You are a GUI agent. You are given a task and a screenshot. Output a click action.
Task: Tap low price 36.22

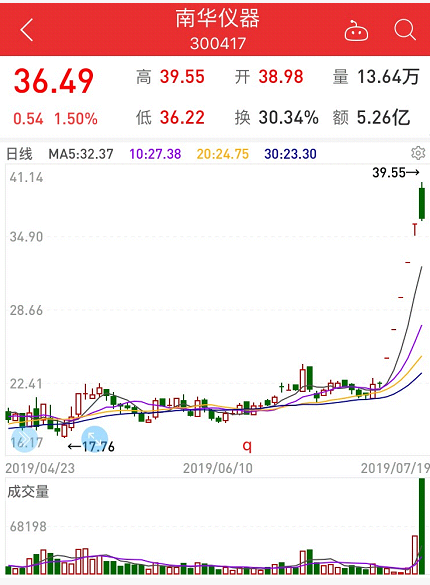point(182,118)
